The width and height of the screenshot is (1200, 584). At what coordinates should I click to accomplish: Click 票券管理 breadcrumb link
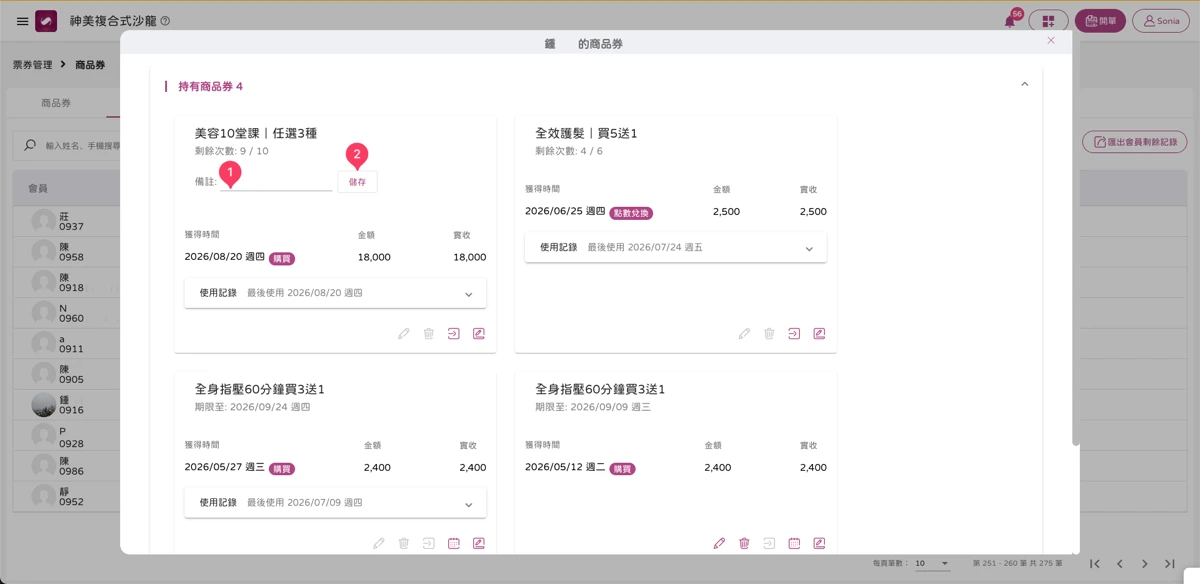(x=32, y=65)
